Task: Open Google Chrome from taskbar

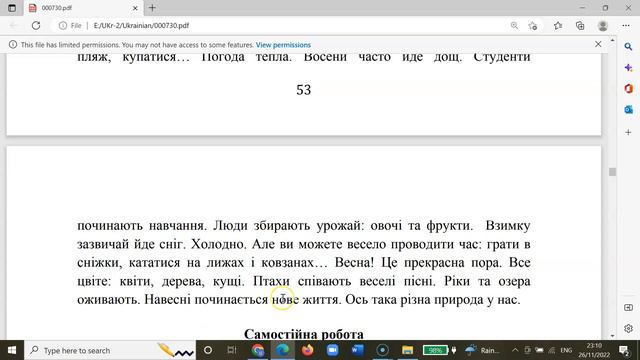Action: click(x=258, y=350)
